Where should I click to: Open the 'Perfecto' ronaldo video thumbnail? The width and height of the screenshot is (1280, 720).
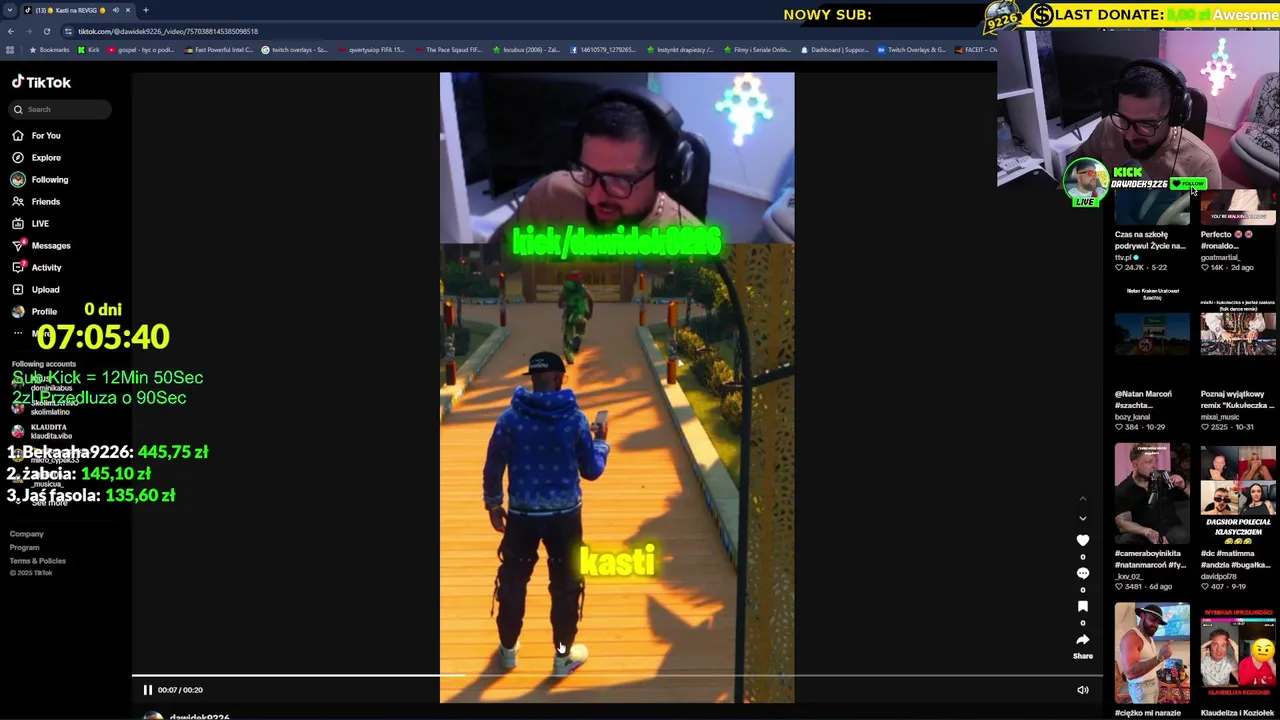1238,208
